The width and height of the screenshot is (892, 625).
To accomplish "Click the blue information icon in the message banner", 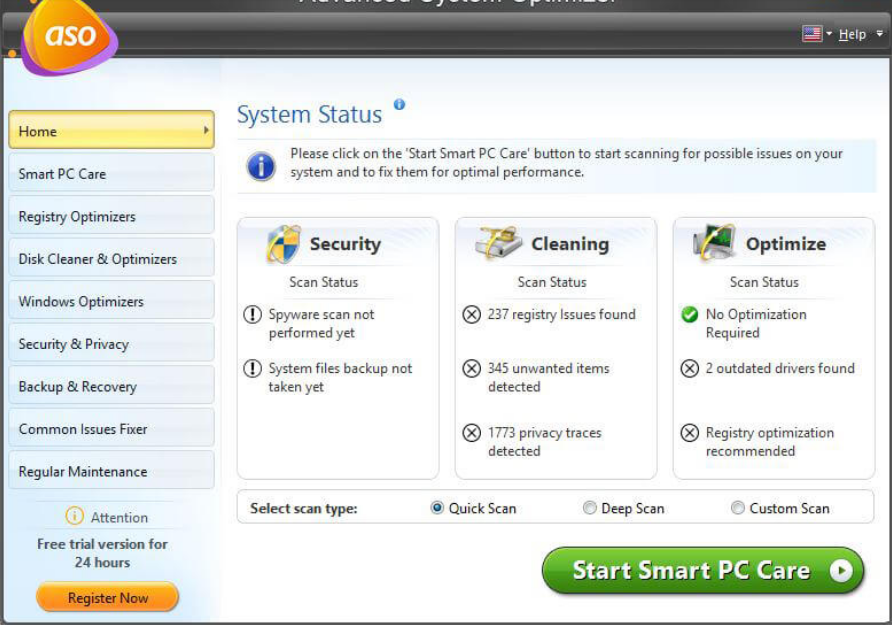I will pos(261,166).
